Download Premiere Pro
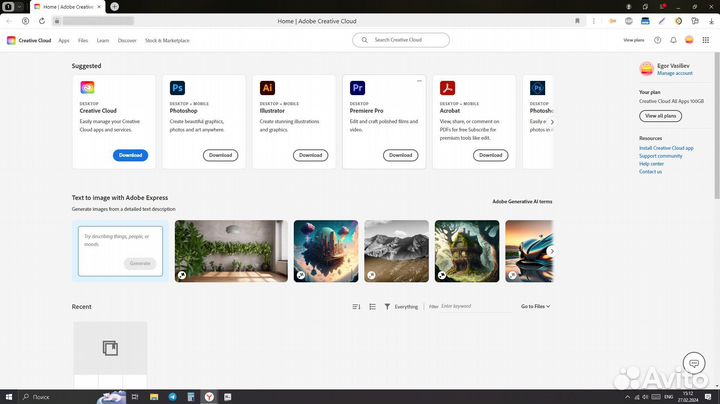 point(400,155)
